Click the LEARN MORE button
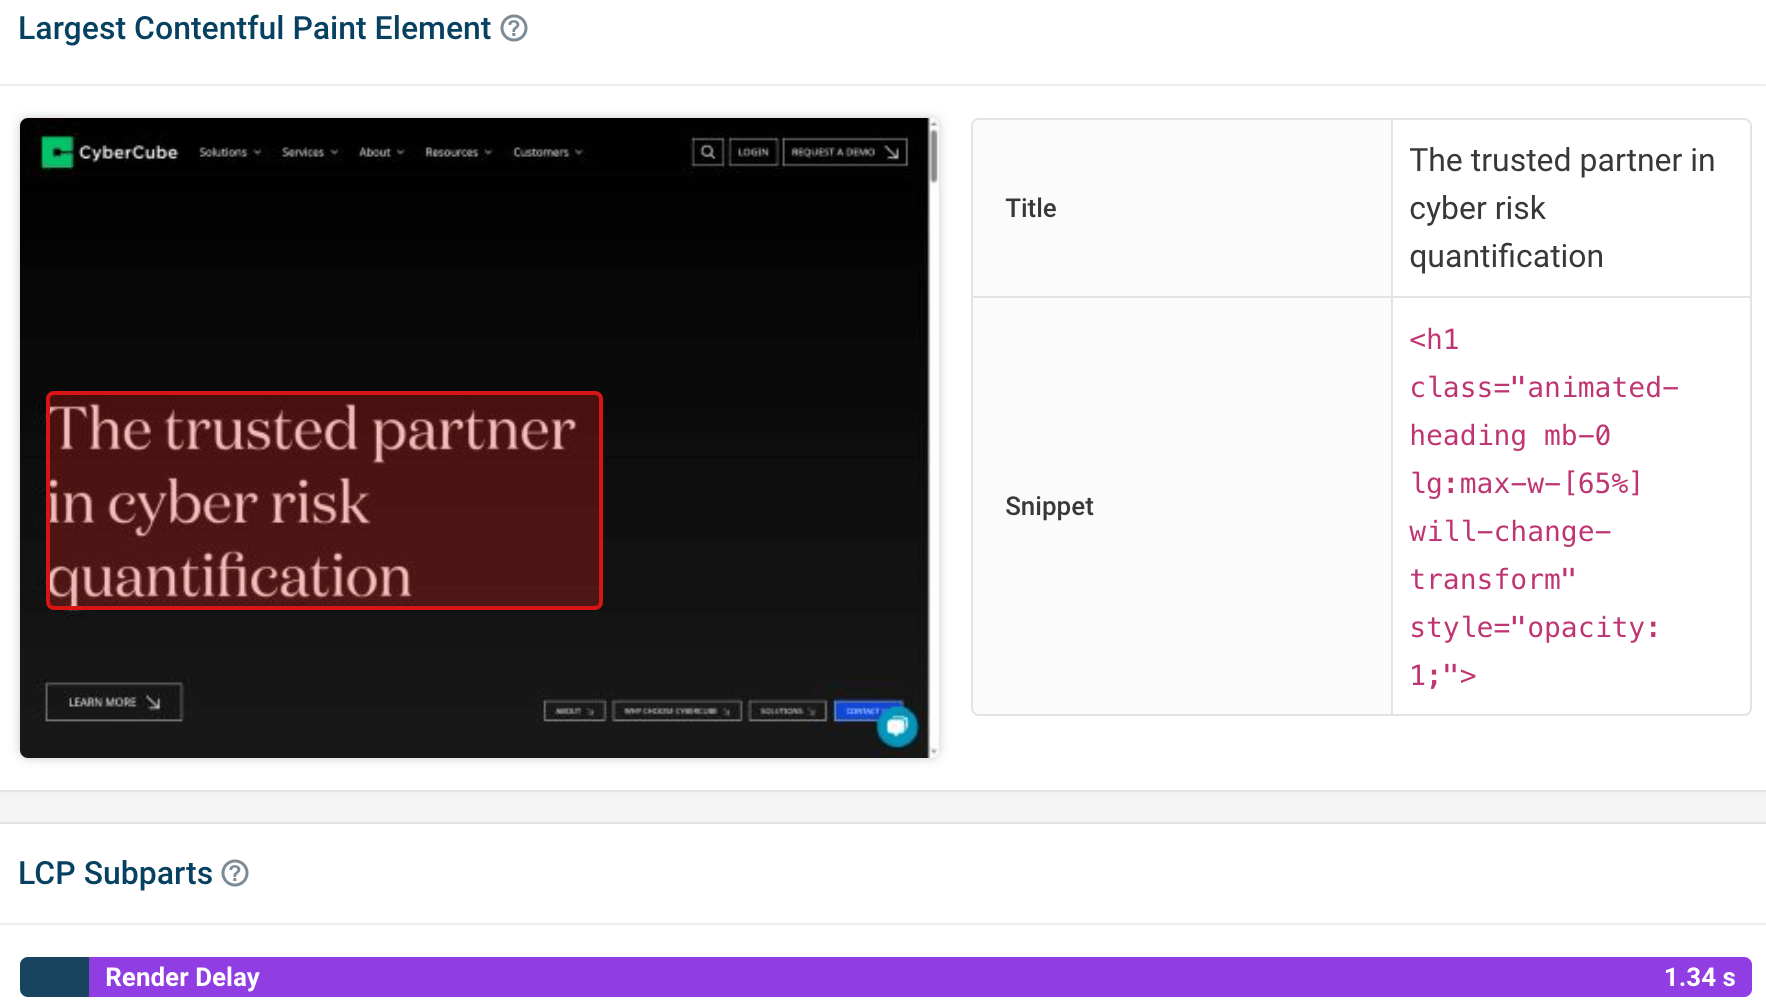This screenshot has width=1766, height=1008. tap(114, 702)
